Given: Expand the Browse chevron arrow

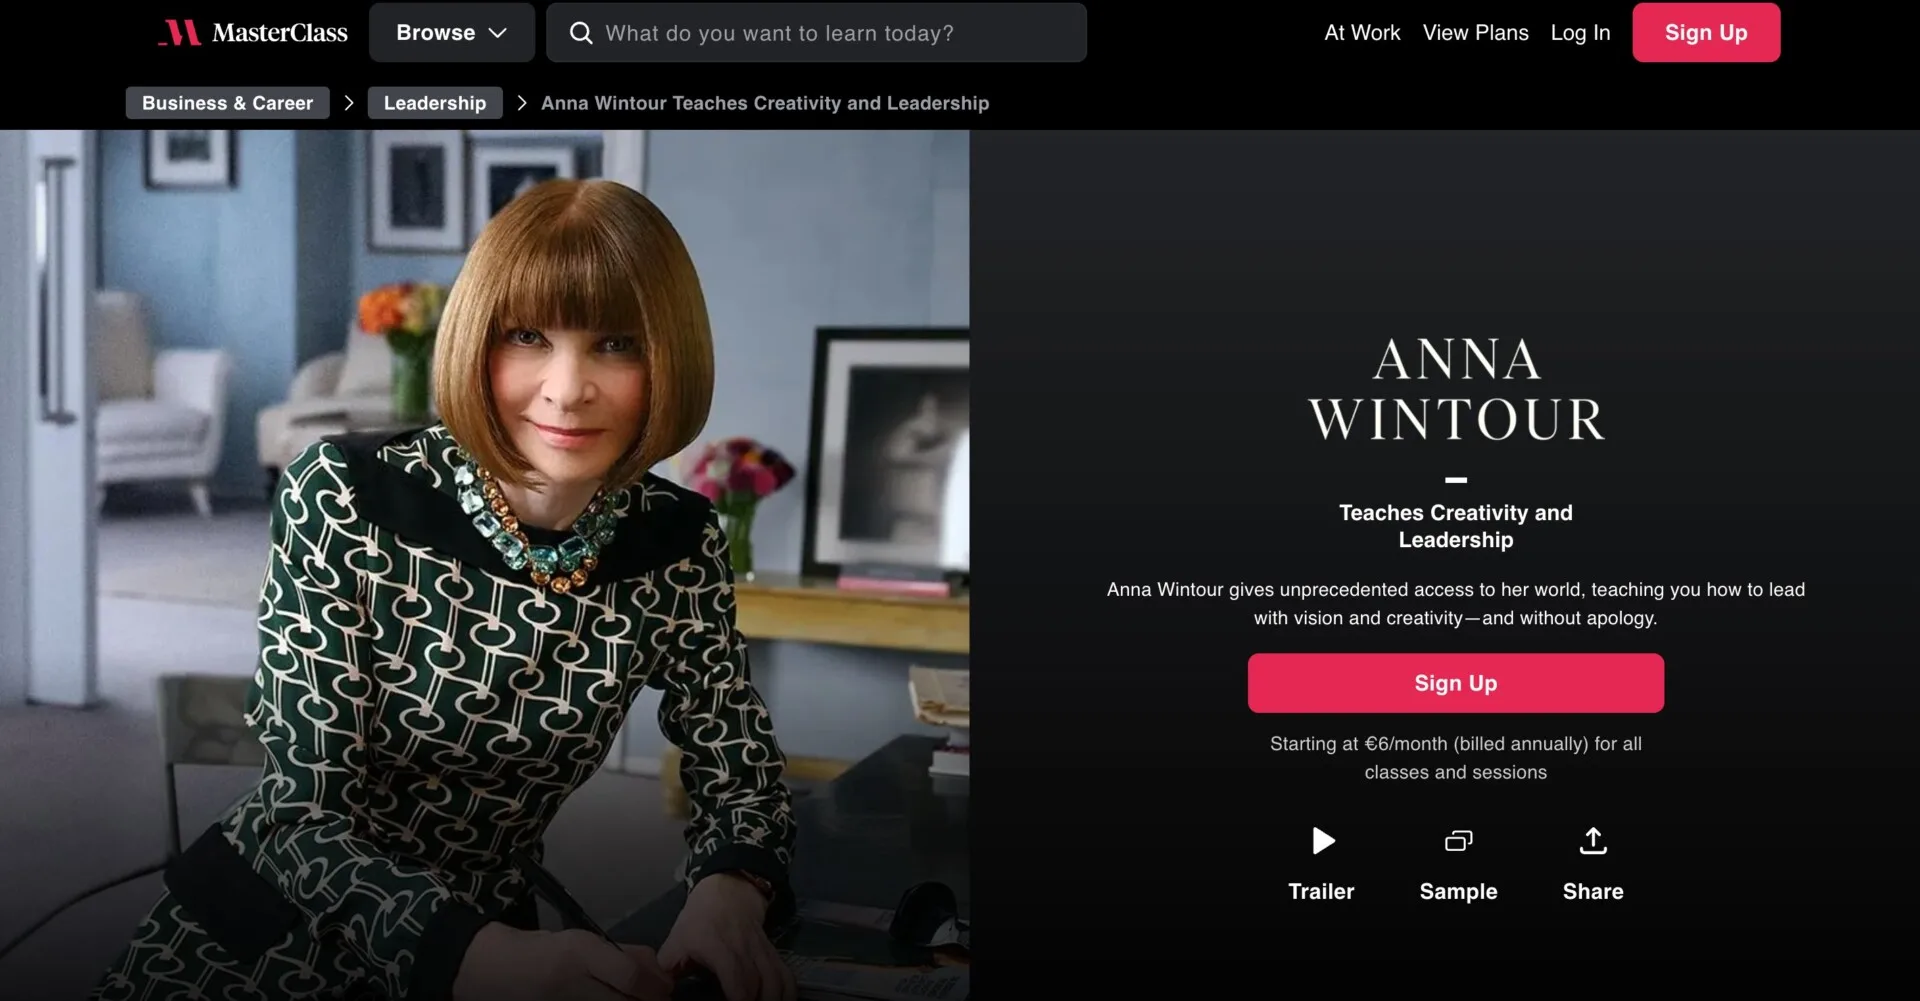Looking at the screenshot, I should click(498, 33).
